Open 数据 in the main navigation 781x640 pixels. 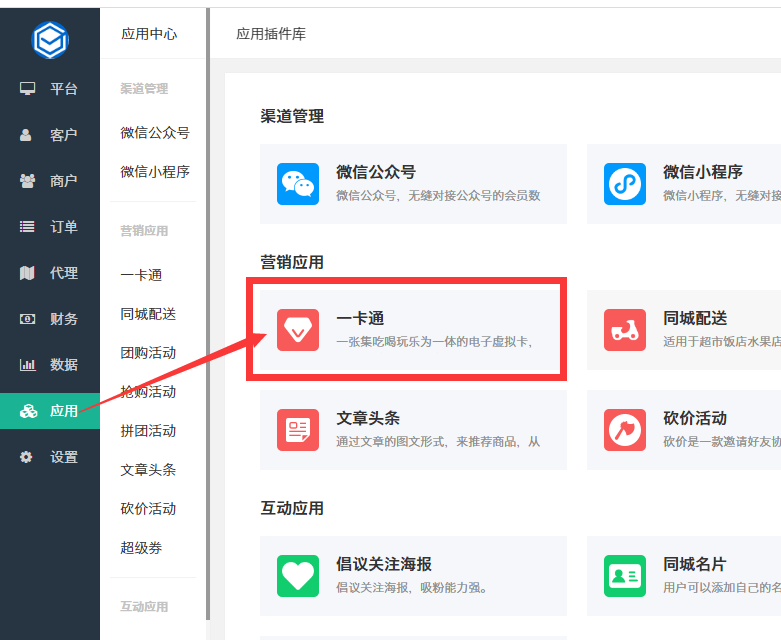50,365
